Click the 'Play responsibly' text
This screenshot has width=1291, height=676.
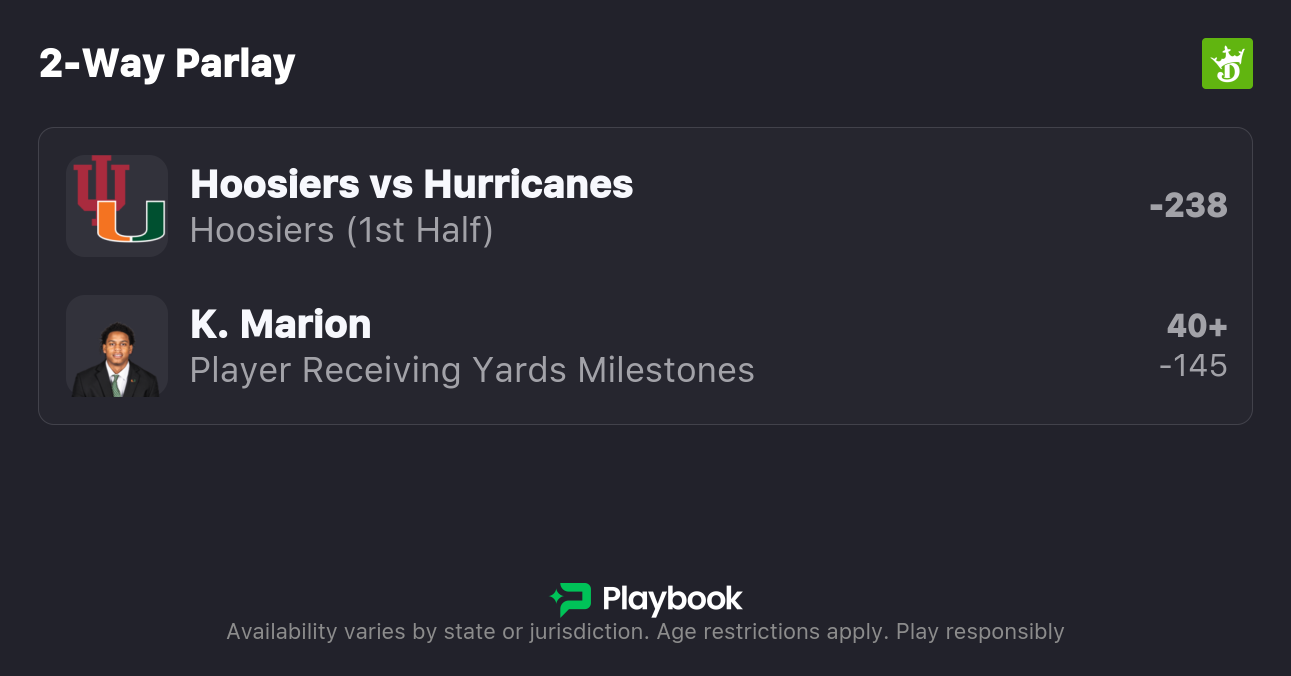[980, 632]
